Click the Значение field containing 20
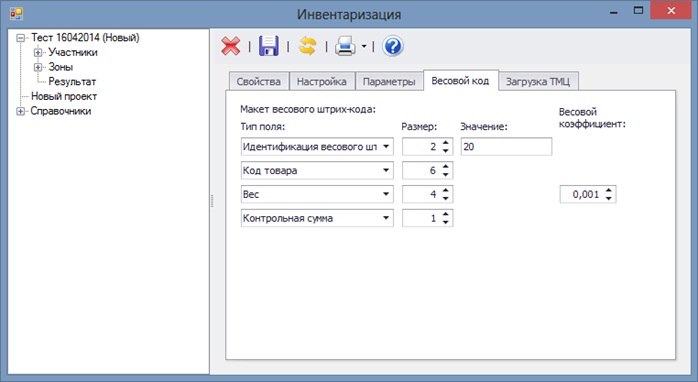This screenshot has width=698, height=382. (x=506, y=146)
